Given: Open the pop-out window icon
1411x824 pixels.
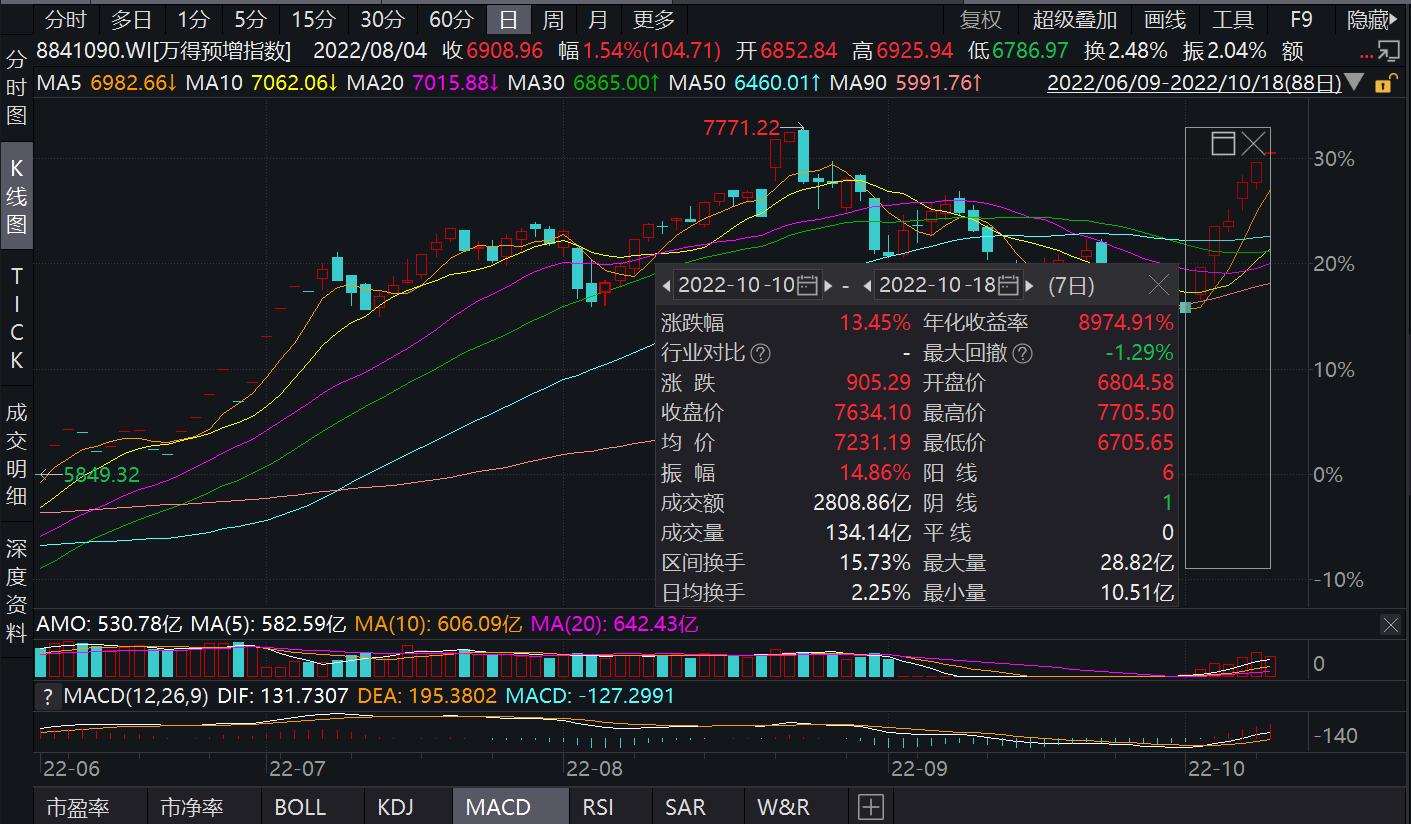Looking at the screenshot, I should click(x=1387, y=51).
